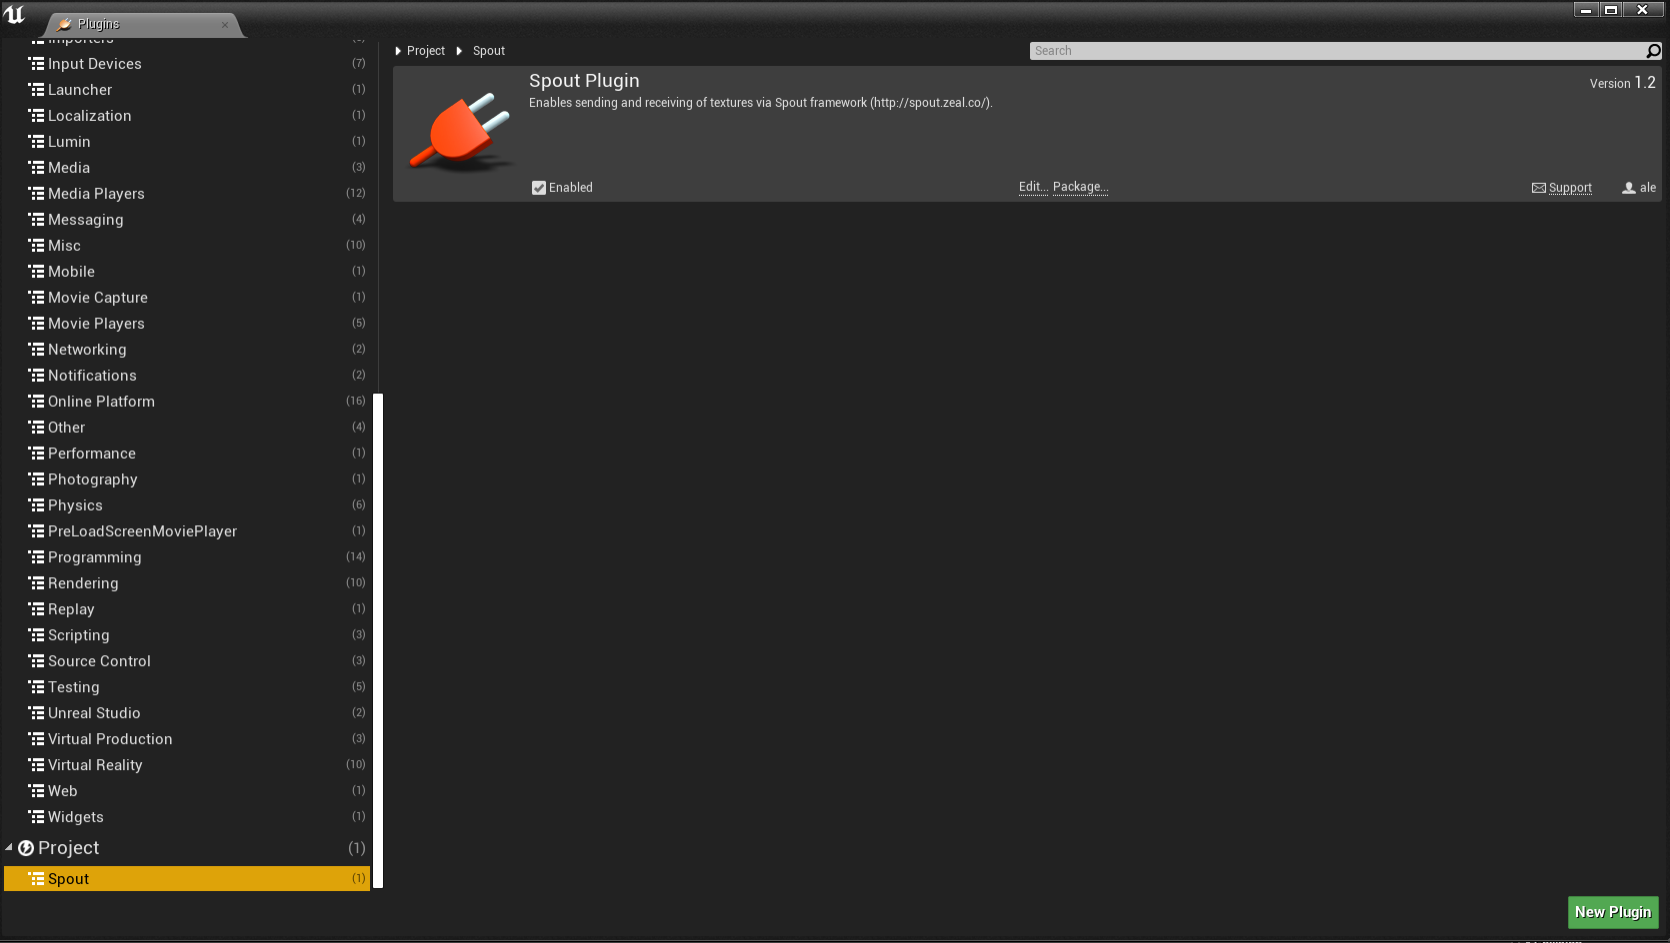This screenshot has height=943, width=1670.
Task: Click the Unreal Engine logo icon
Action: click(14, 14)
